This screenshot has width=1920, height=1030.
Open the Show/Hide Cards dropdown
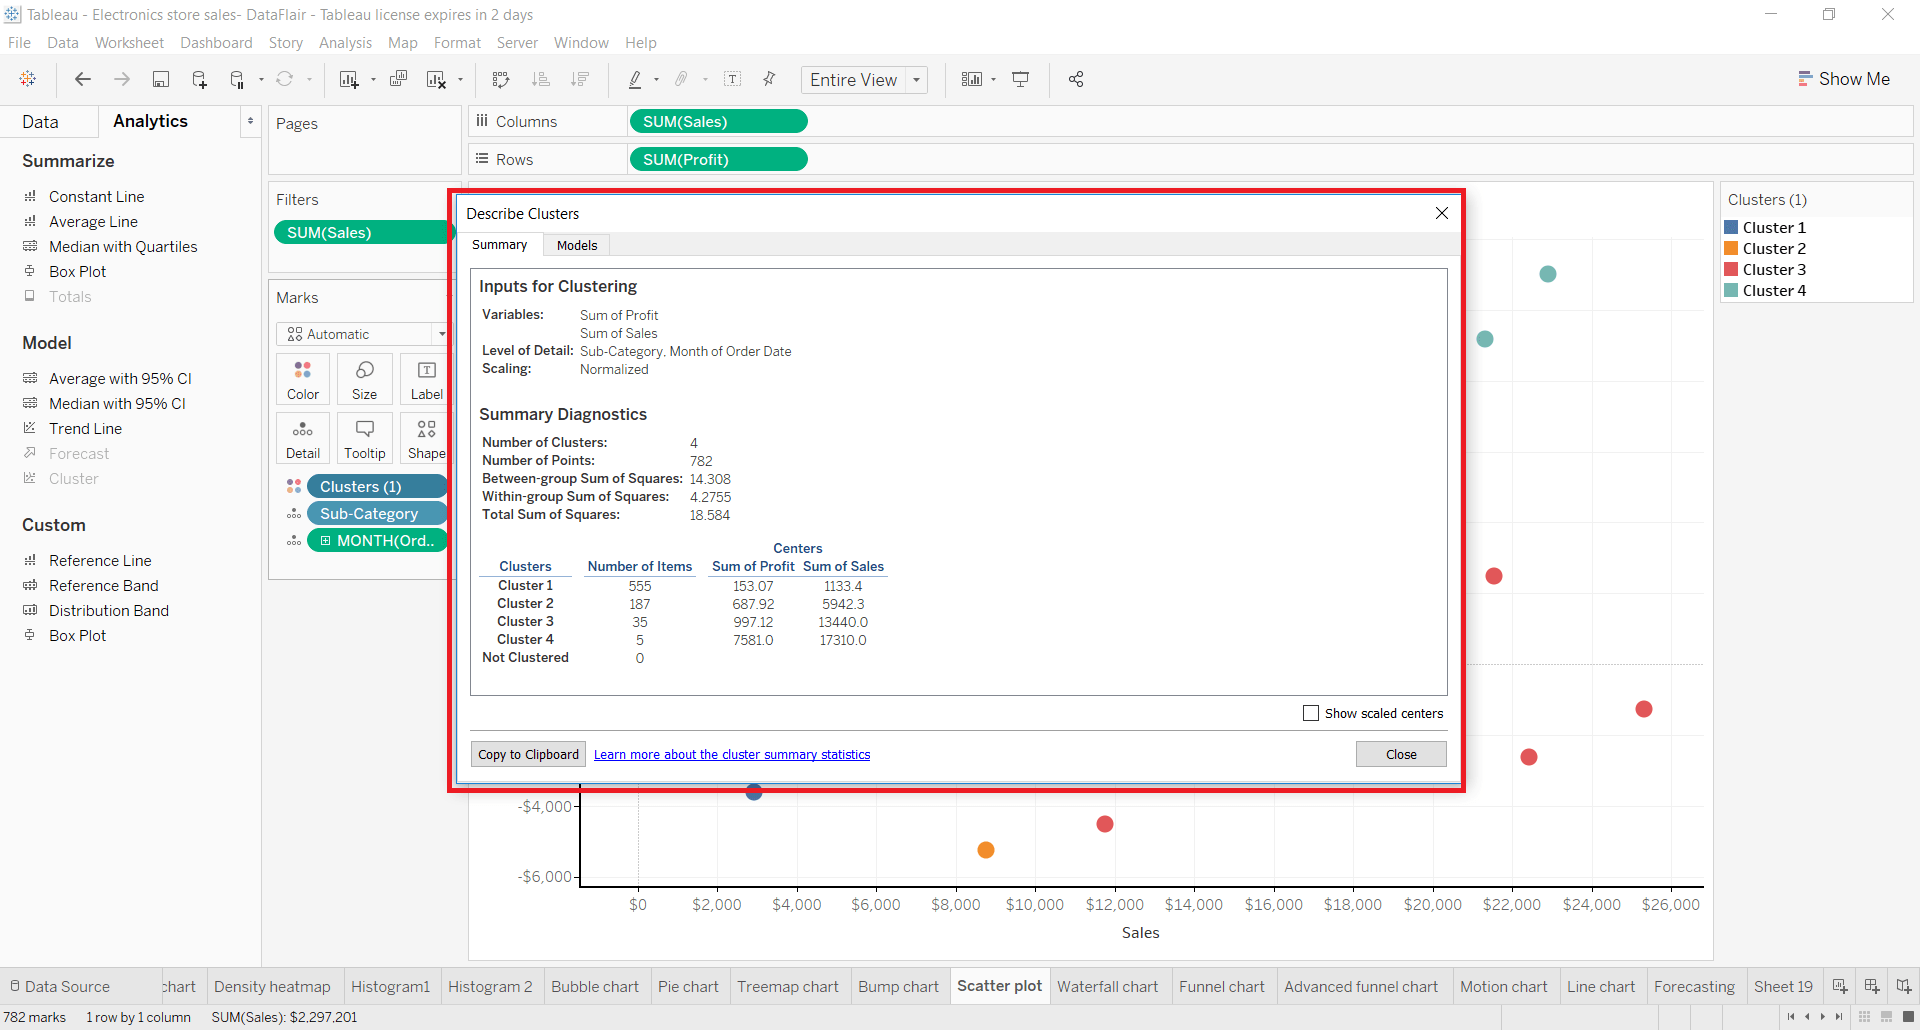[991, 79]
